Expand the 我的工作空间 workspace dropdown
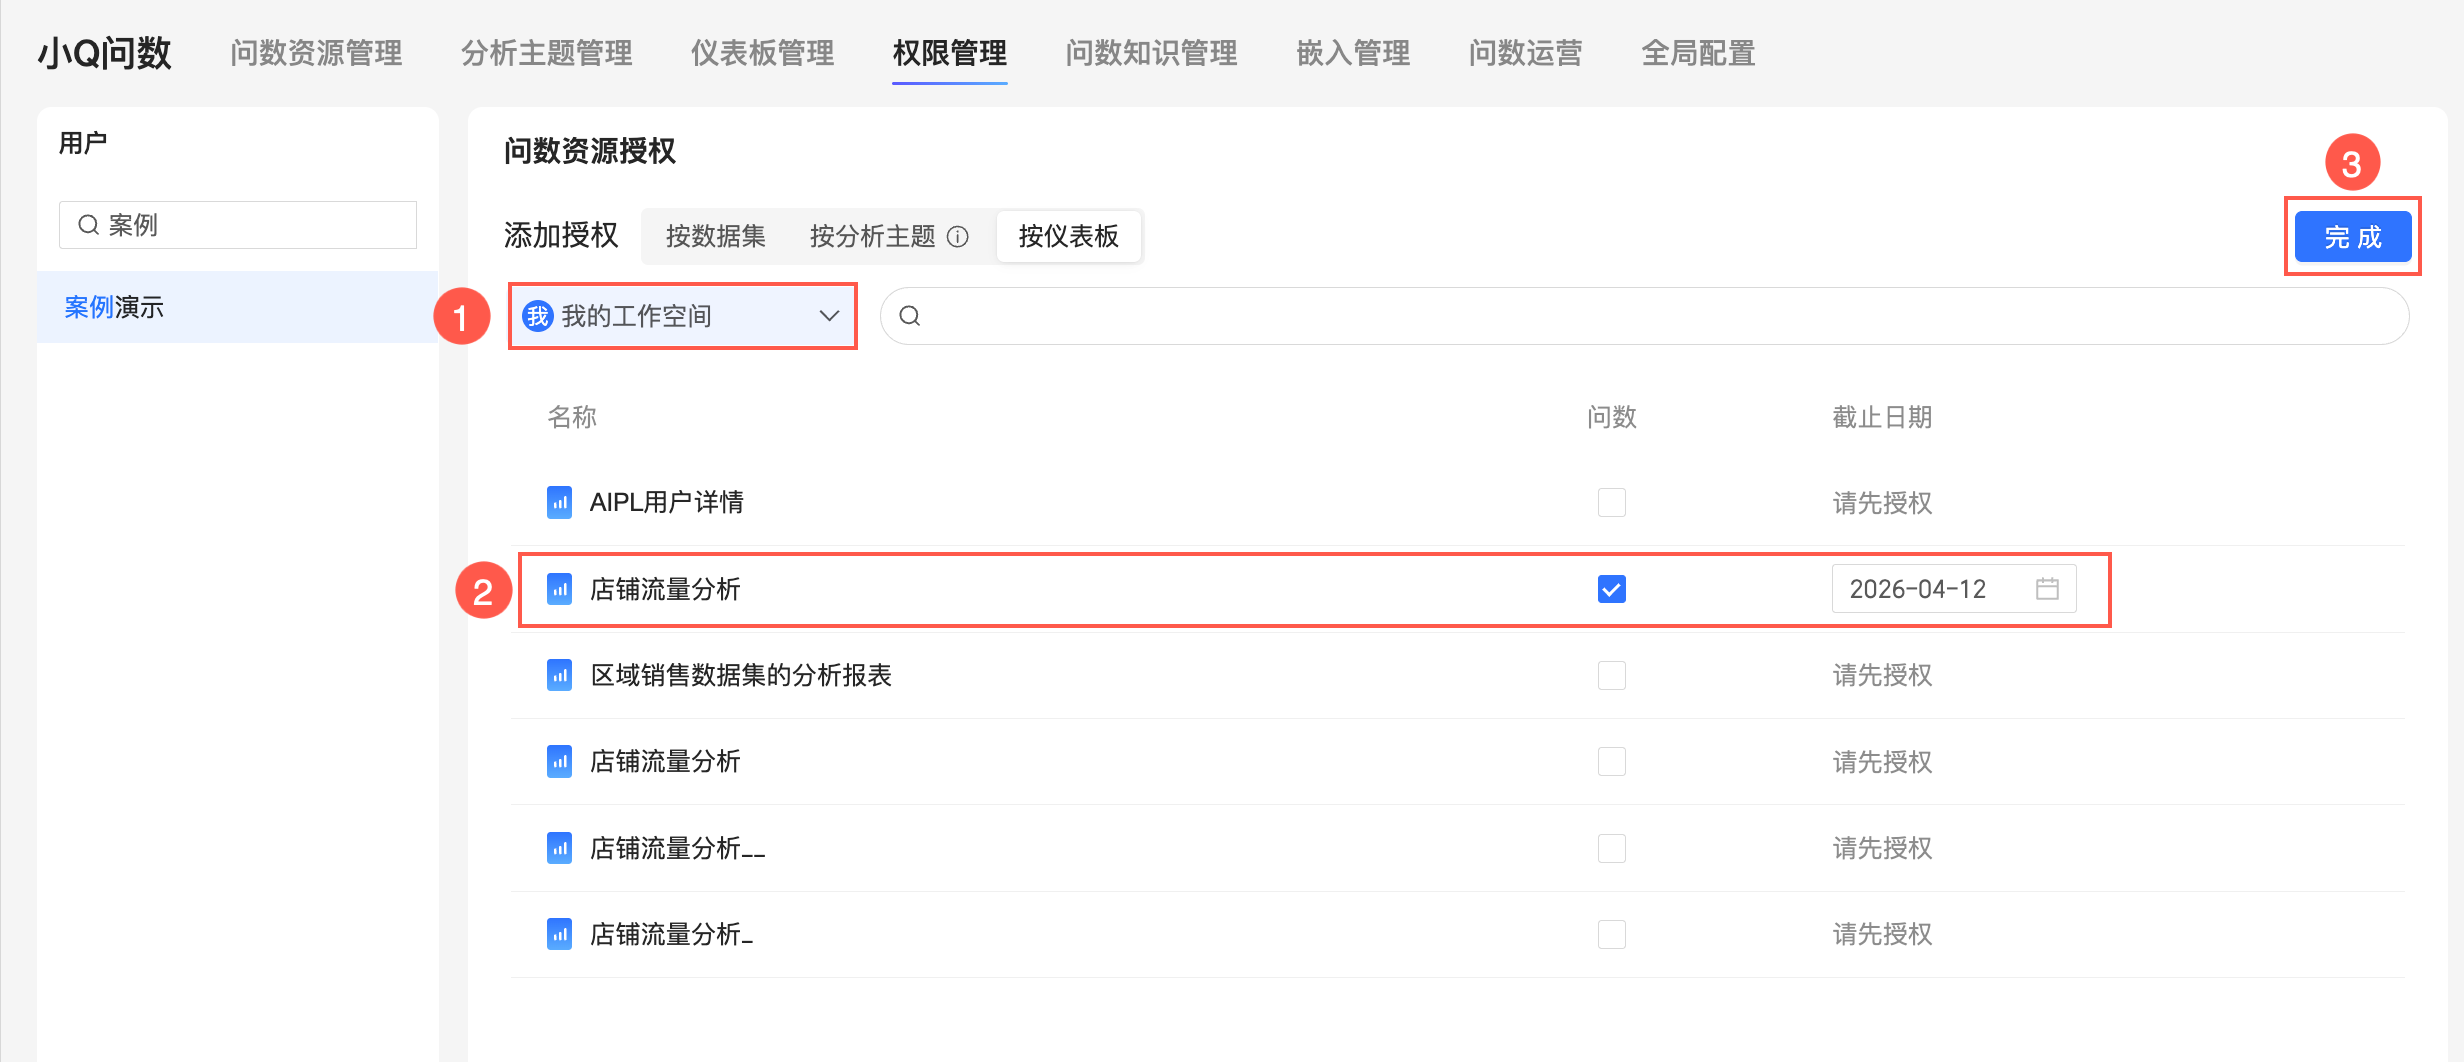2464x1062 pixels. 682,316
